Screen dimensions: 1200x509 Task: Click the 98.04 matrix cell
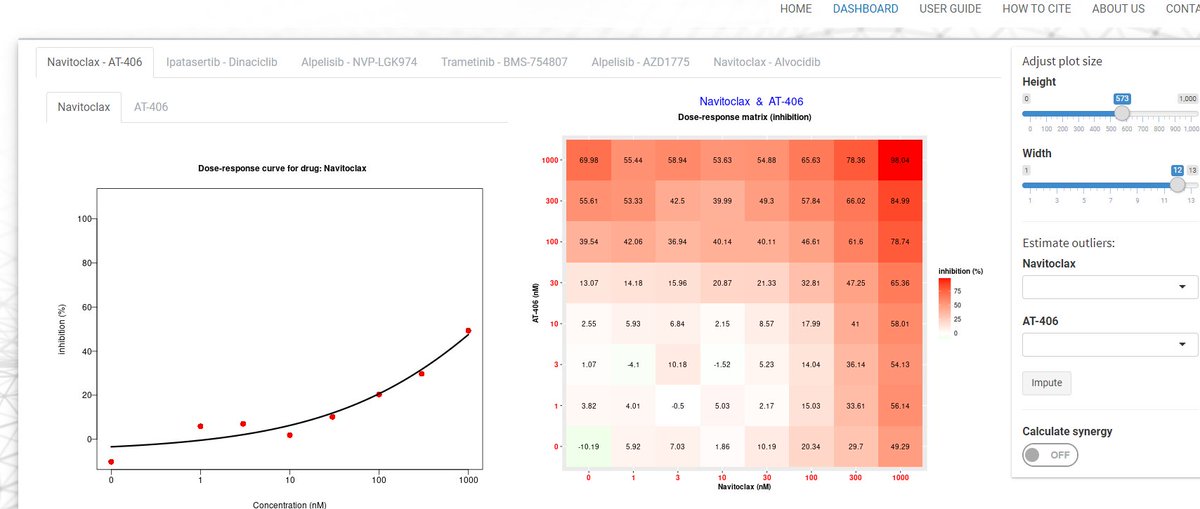pos(902,160)
